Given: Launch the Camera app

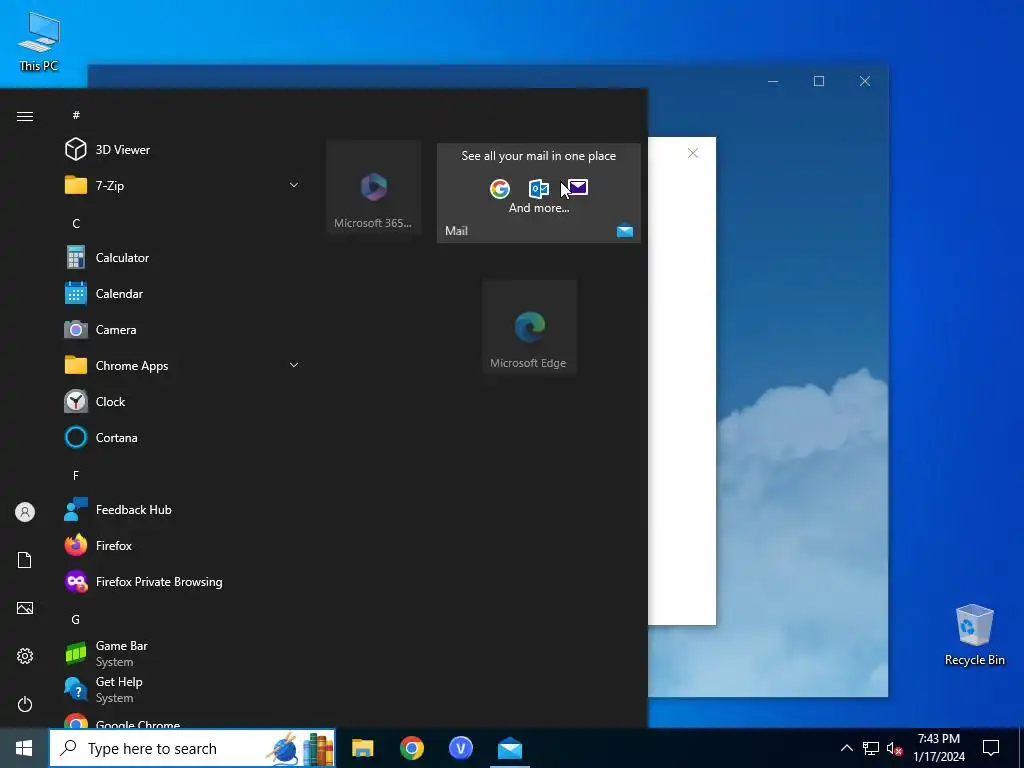Looking at the screenshot, I should 183,330.
